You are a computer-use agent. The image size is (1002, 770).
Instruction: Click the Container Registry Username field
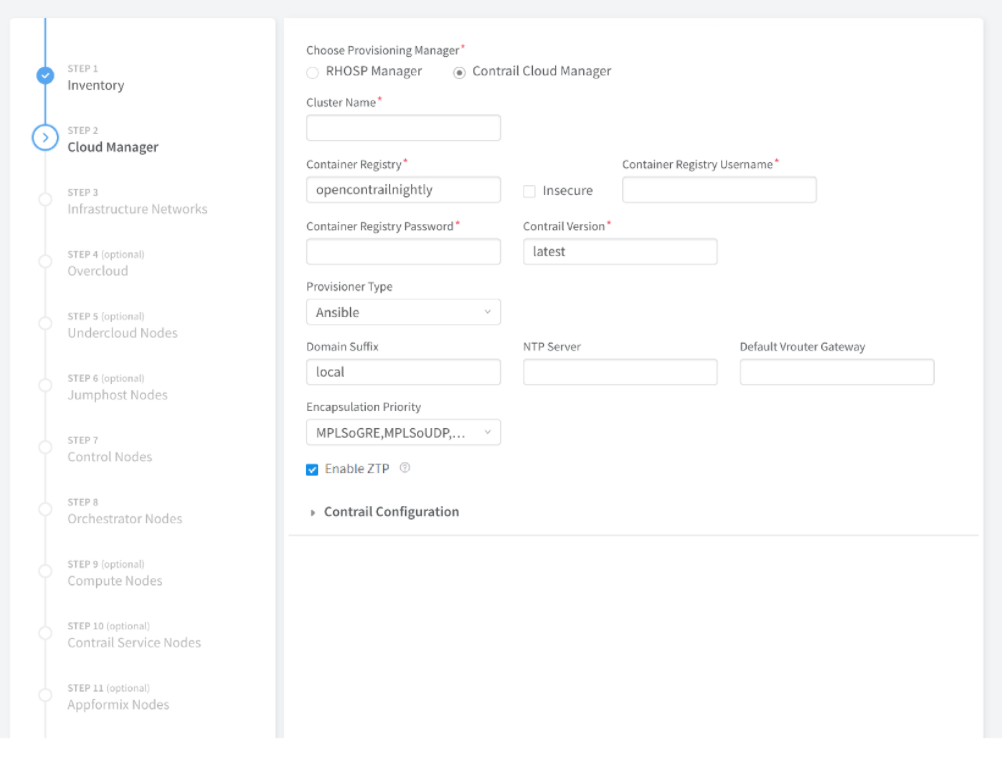[x=719, y=190]
